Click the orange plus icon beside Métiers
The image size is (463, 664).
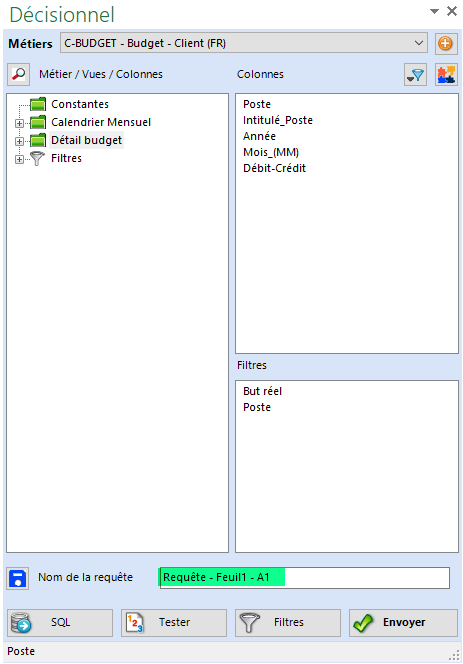(446, 44)
